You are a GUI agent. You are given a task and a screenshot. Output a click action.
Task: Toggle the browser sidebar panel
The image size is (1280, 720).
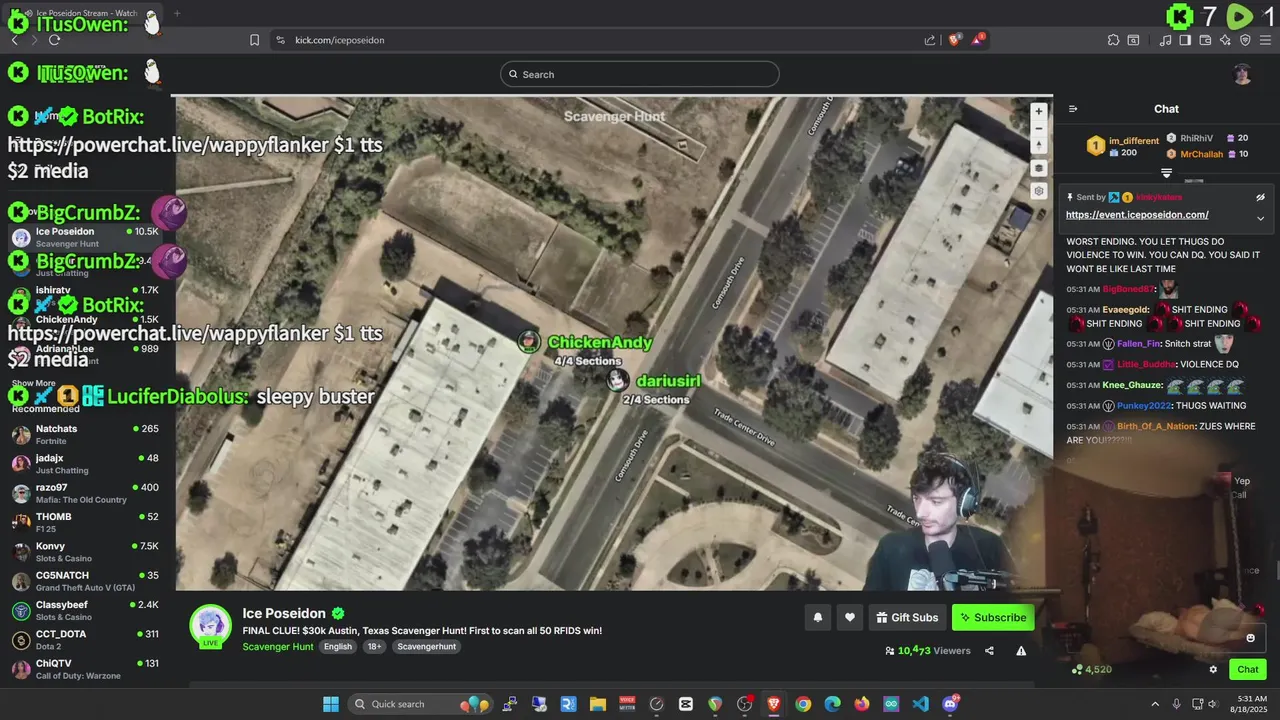1185,40
